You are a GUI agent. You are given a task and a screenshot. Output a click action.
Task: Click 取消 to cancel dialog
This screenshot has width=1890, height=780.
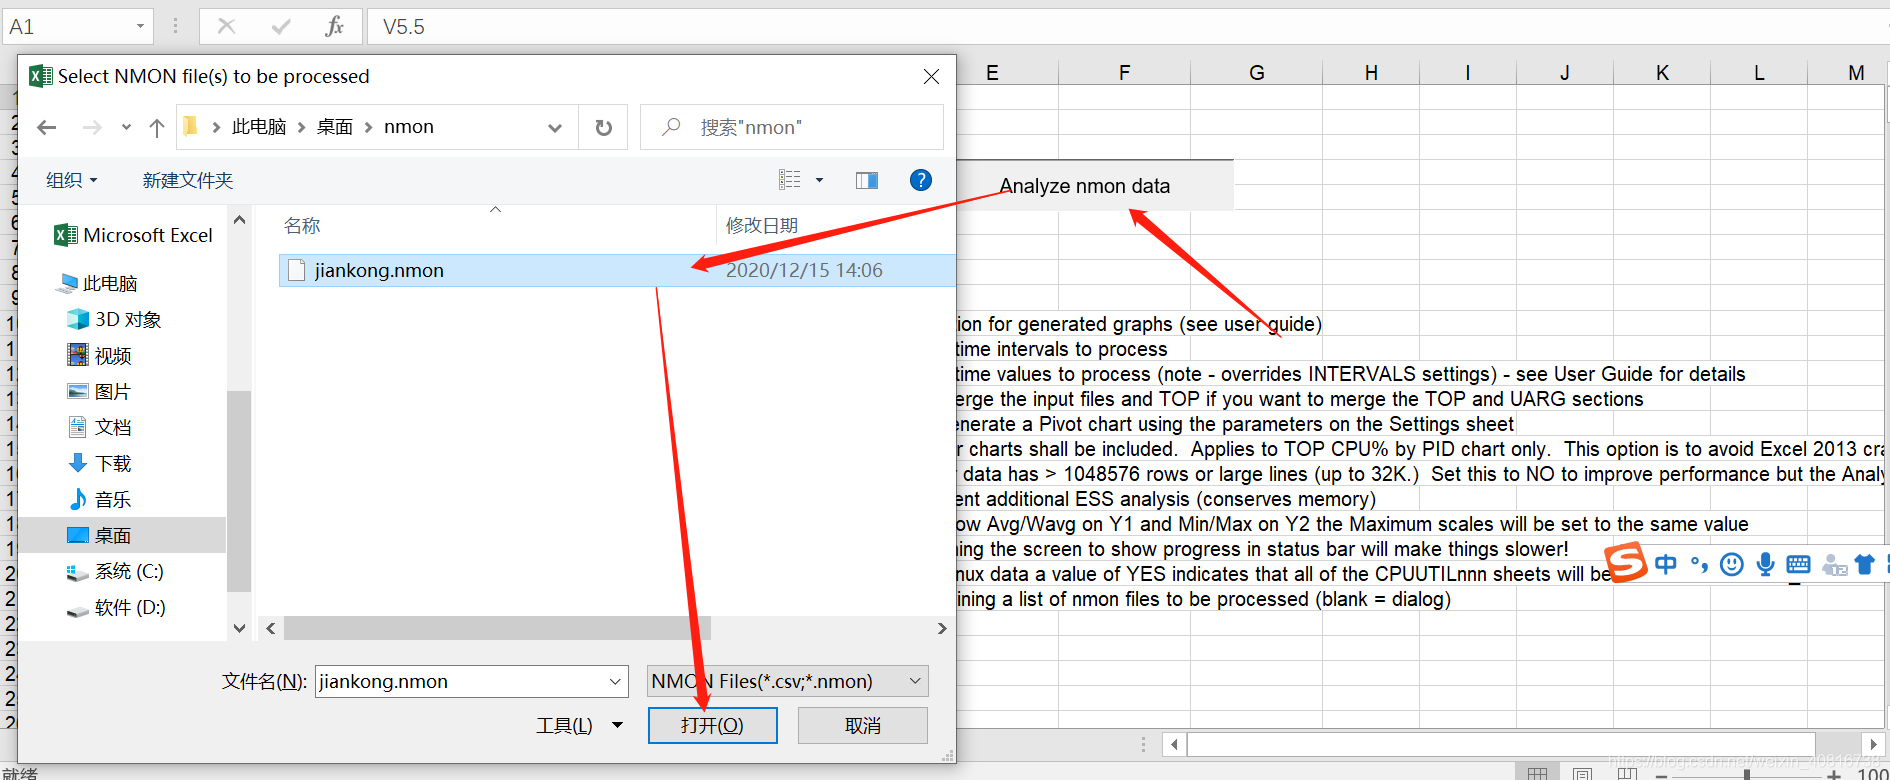pyautogui.click(x=863, y=725)
